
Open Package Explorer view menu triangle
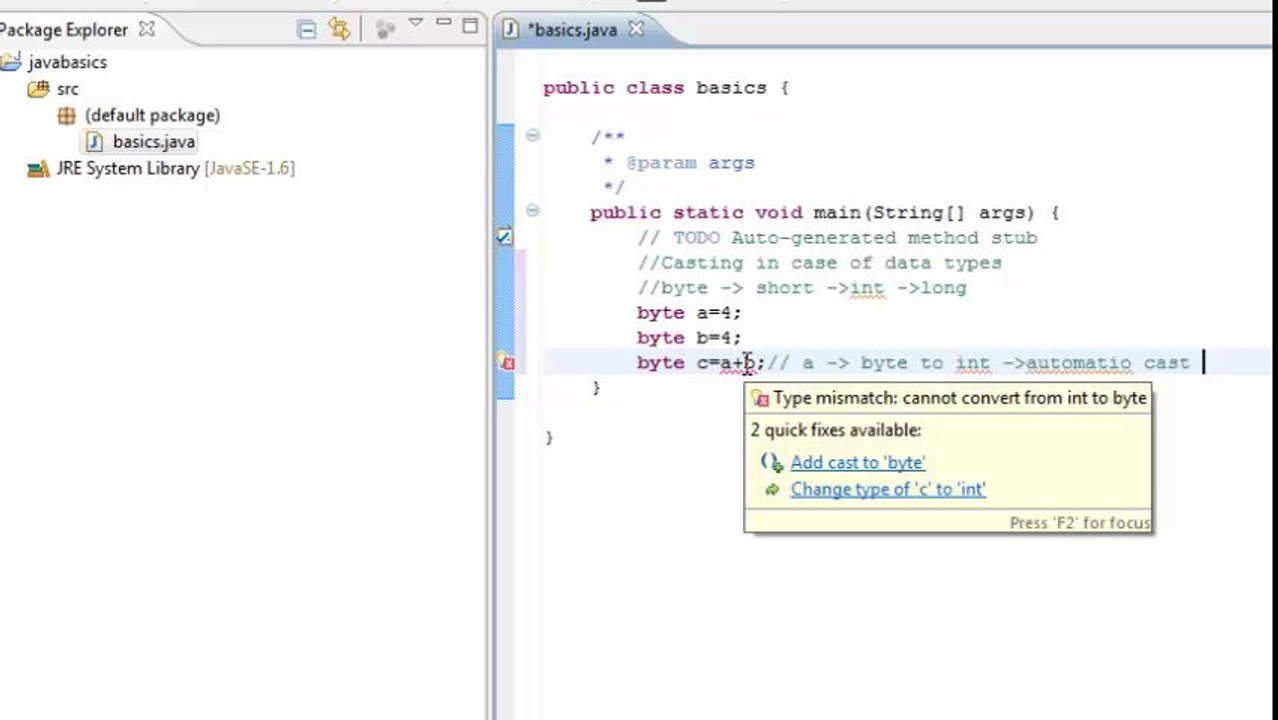[416, 23]
